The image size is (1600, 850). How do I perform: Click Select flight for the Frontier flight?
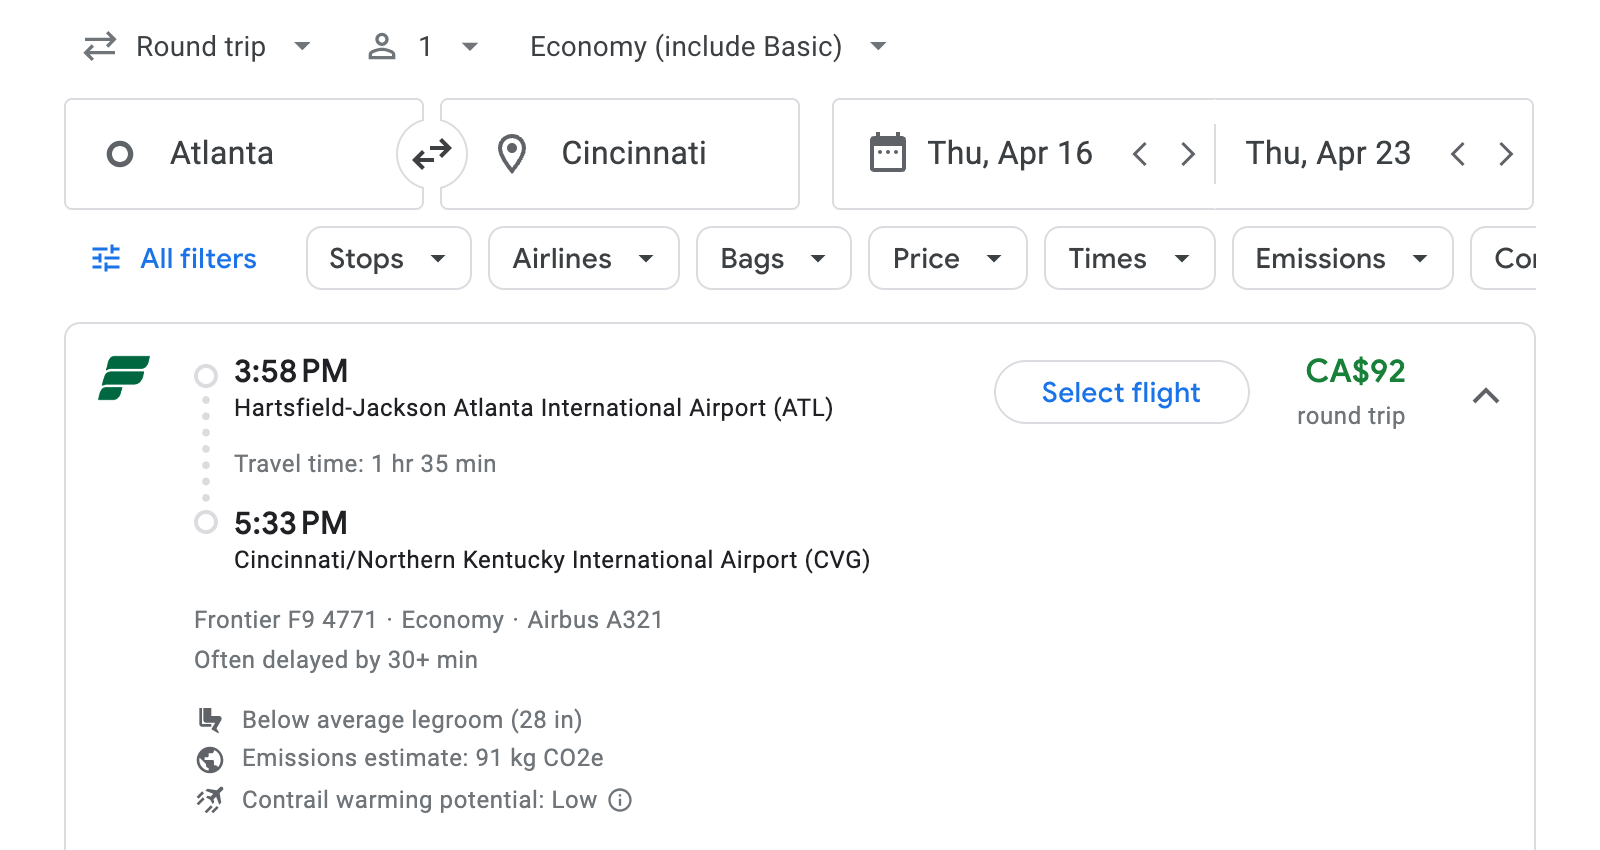point(1121,392)
